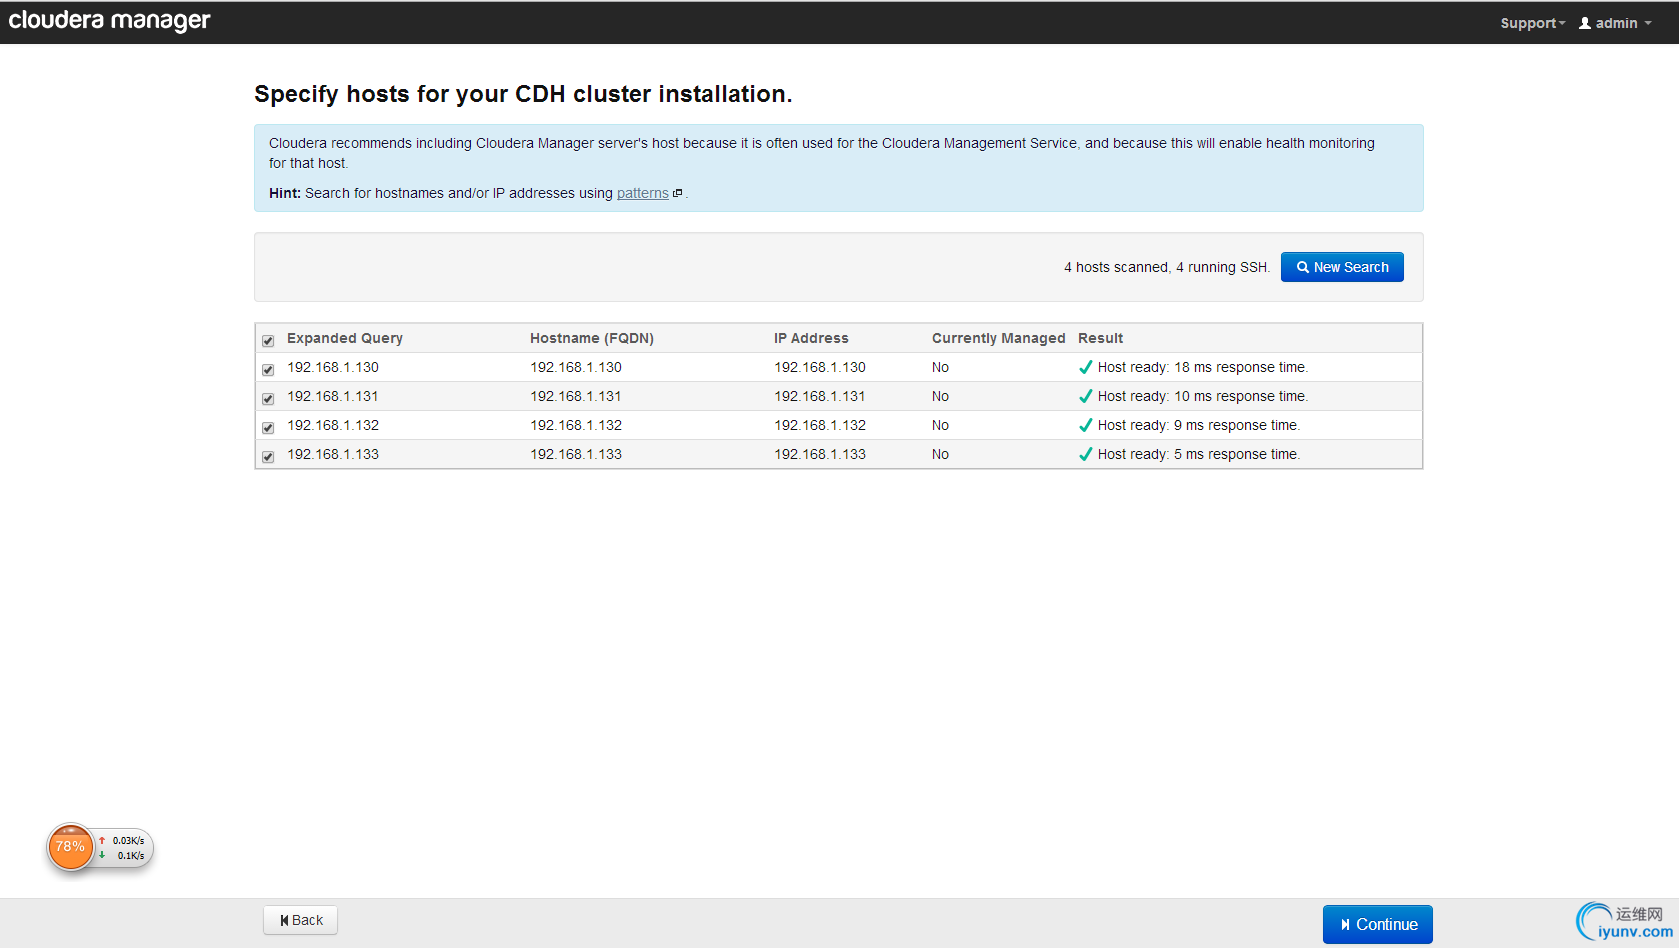
Task: Uncheck host 192.168.1.131 checkbox
Action: pyautogui.click(x=268, y=399)
